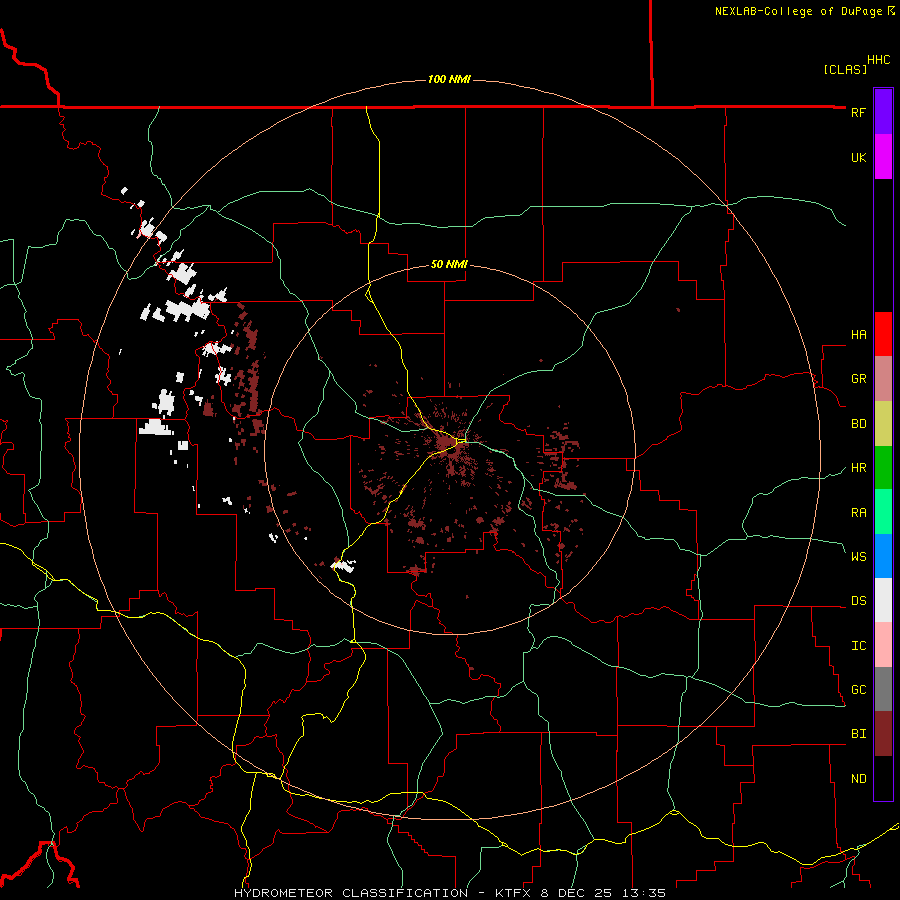Click the HR green legend swatch

coord(883,468)
